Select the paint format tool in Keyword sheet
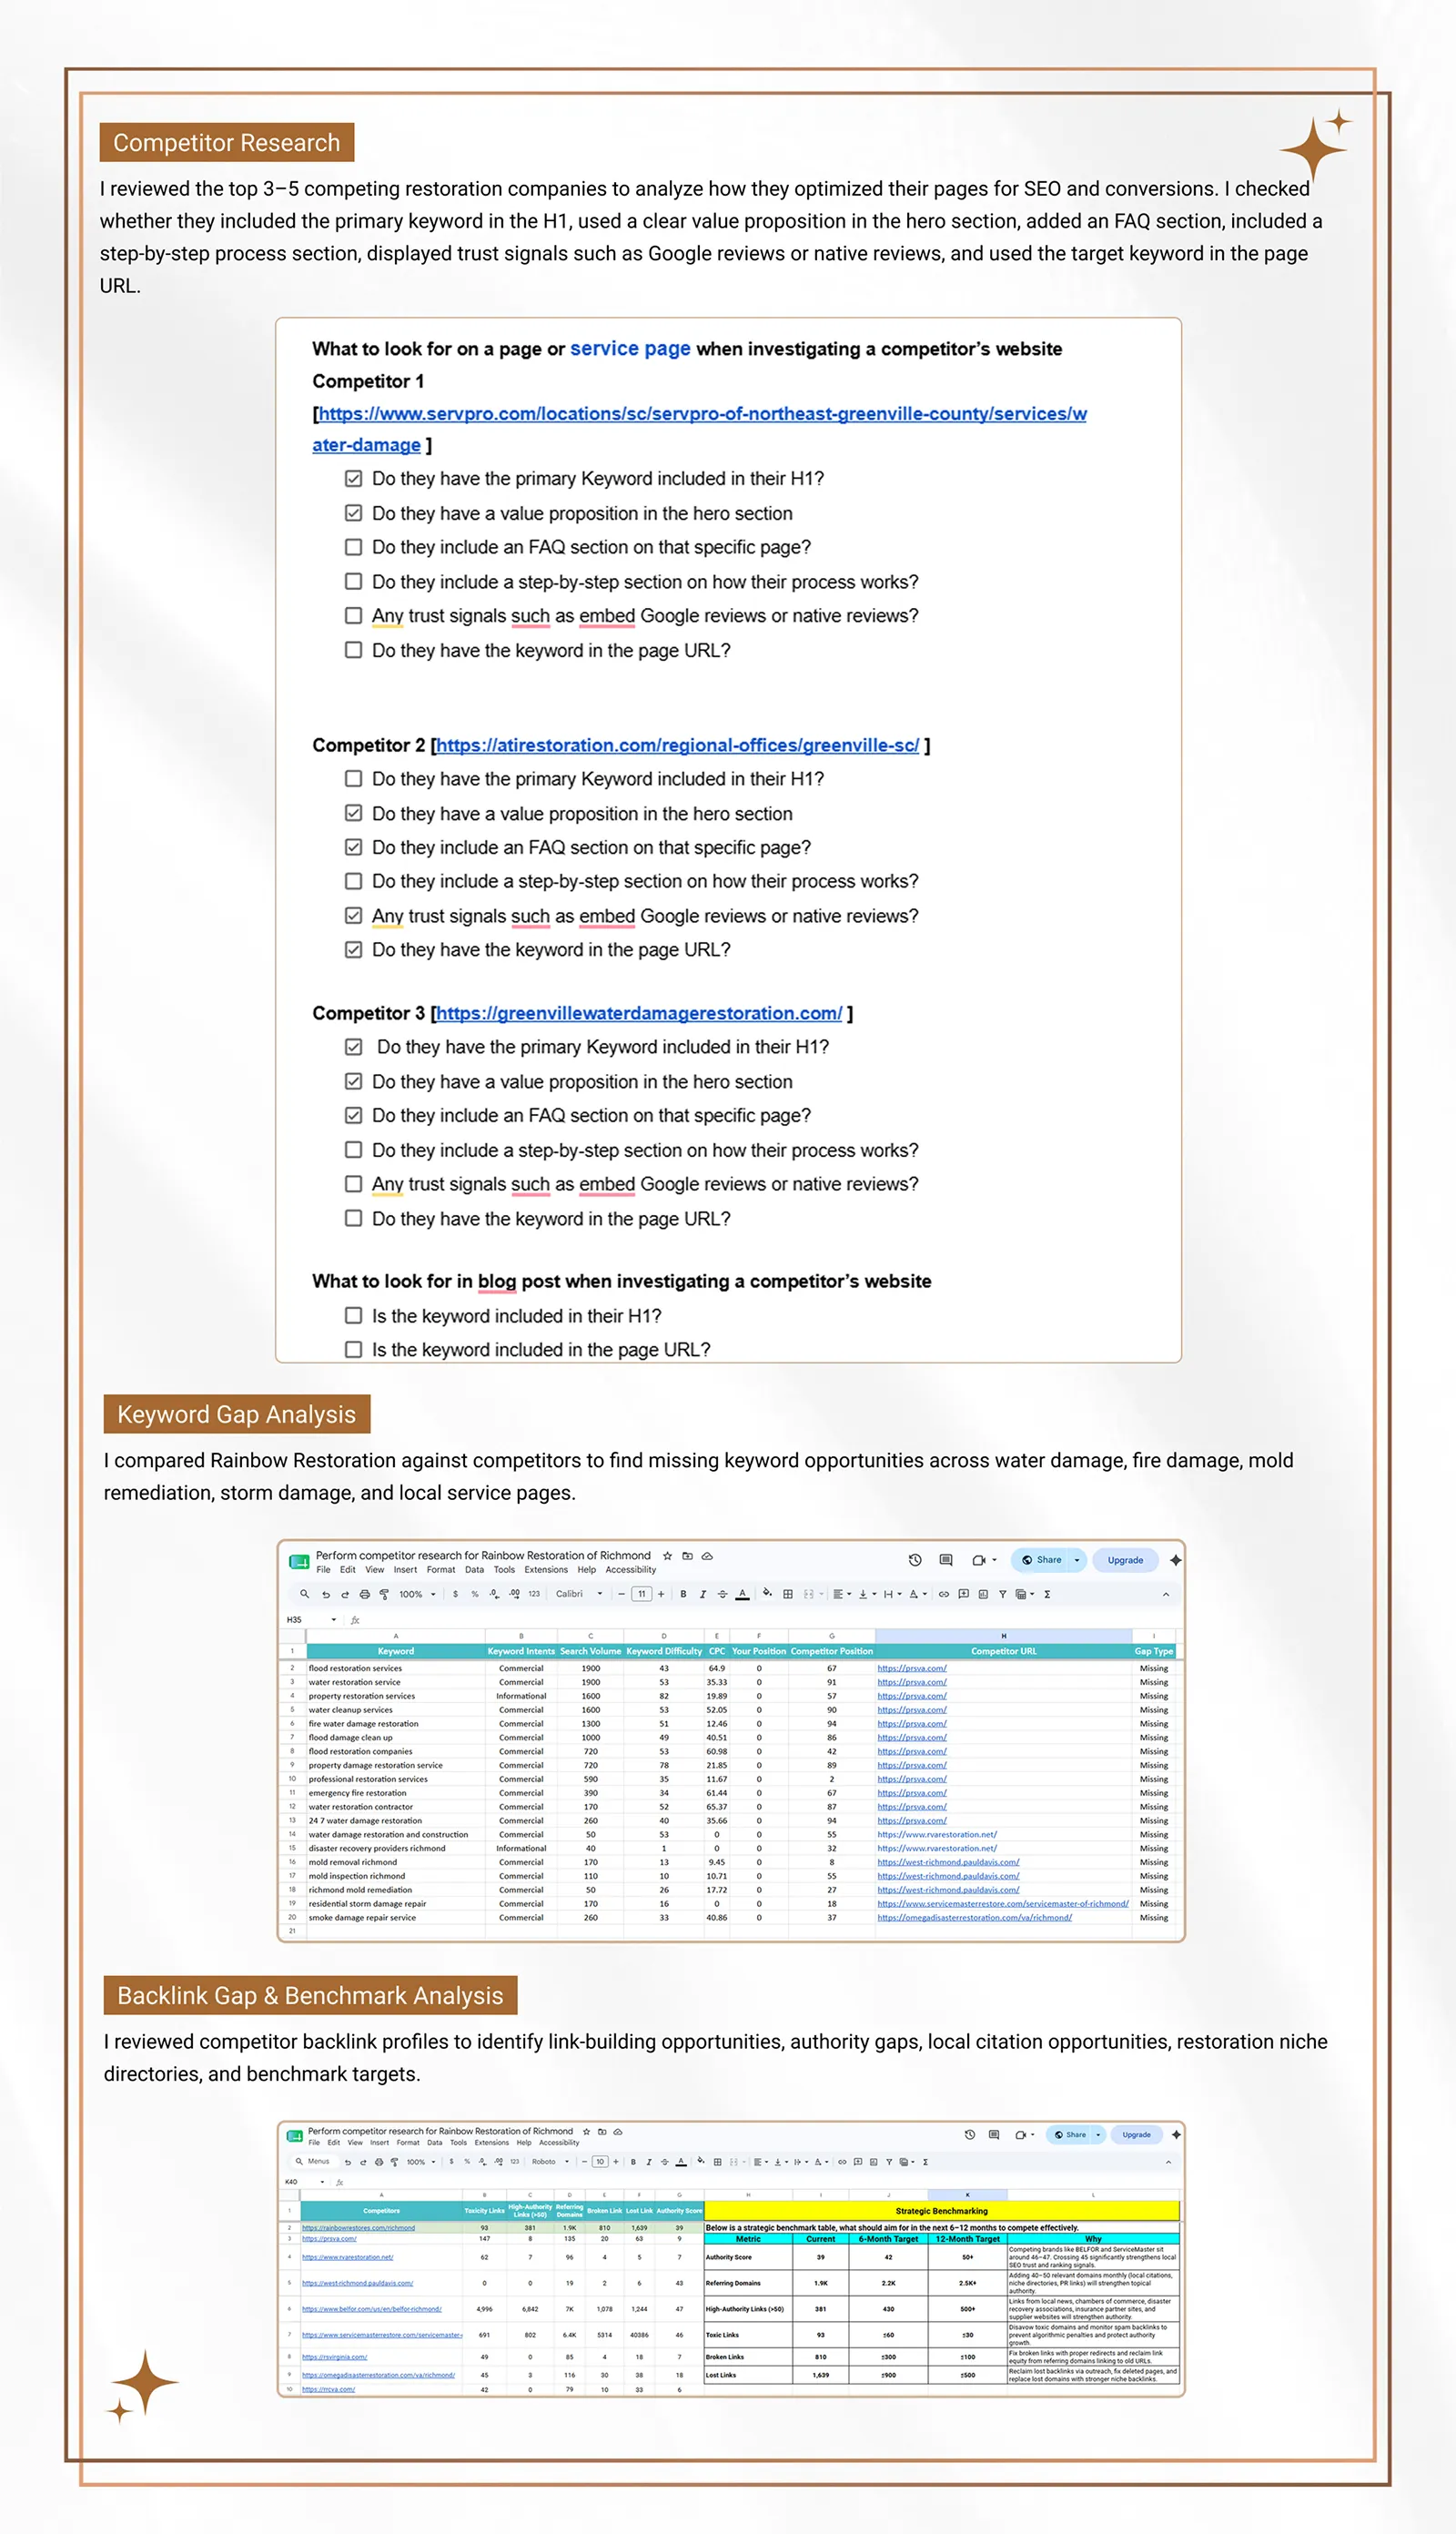 (383, 1594)
